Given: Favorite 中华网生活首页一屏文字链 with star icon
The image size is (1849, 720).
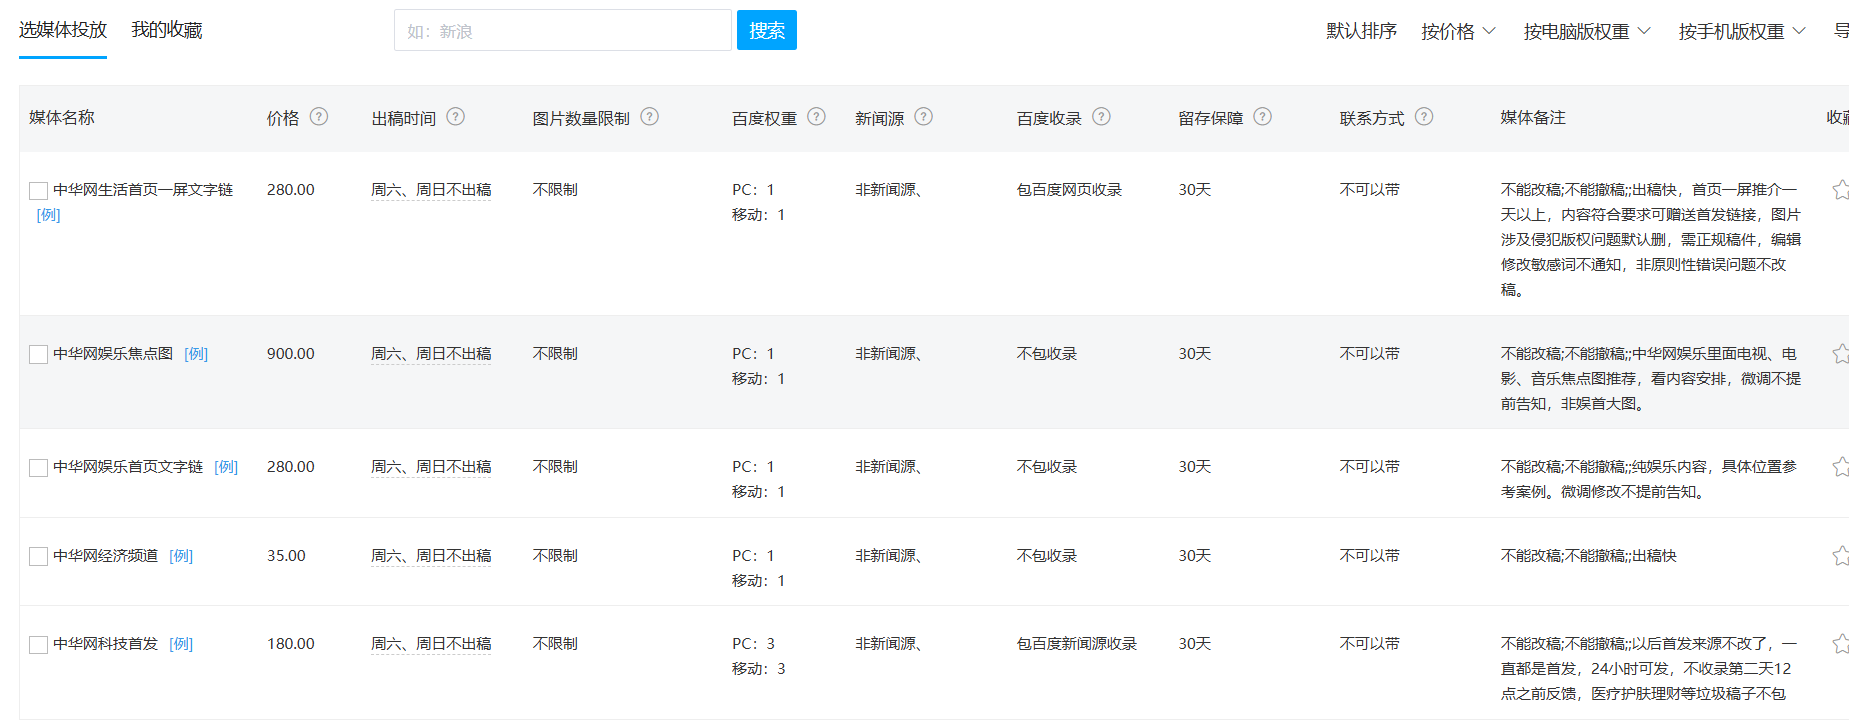Looking at the screenshot, I should point(1840,189).
